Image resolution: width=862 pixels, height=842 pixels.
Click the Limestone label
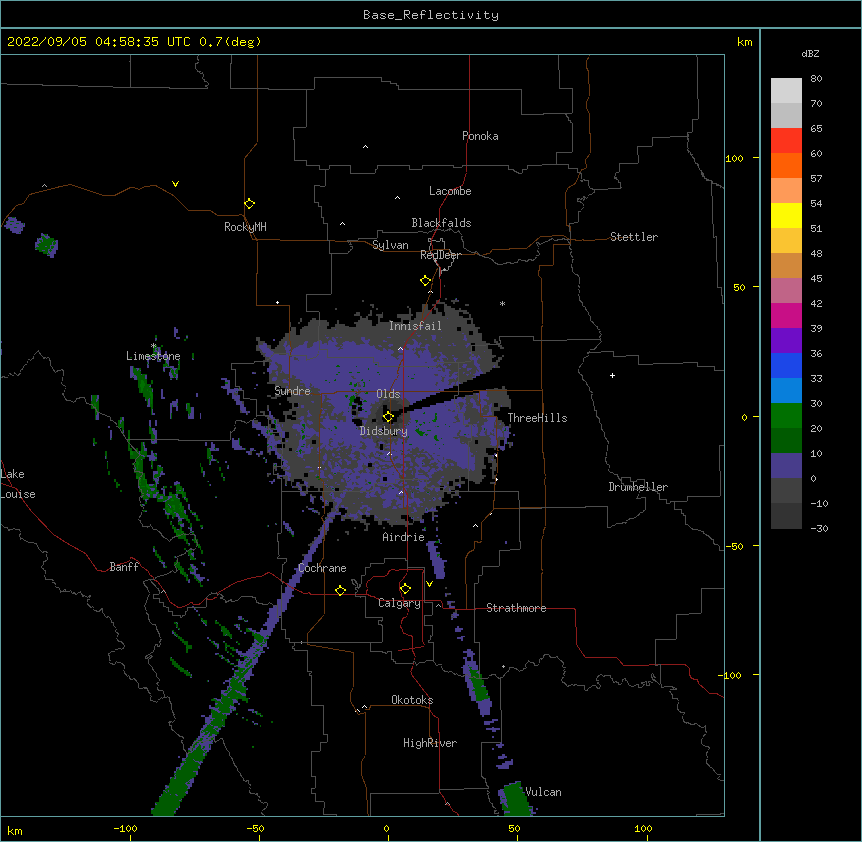(153, 356)
